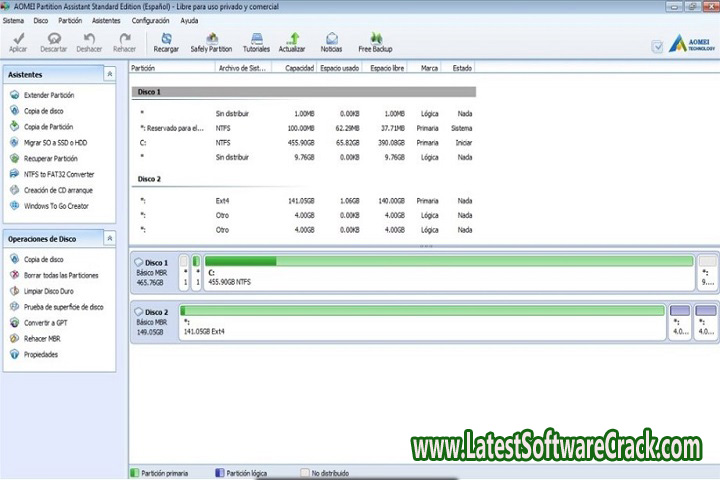720x480 pixels.
Task: Click the Noticias toolbar icon
Action: 331,38
